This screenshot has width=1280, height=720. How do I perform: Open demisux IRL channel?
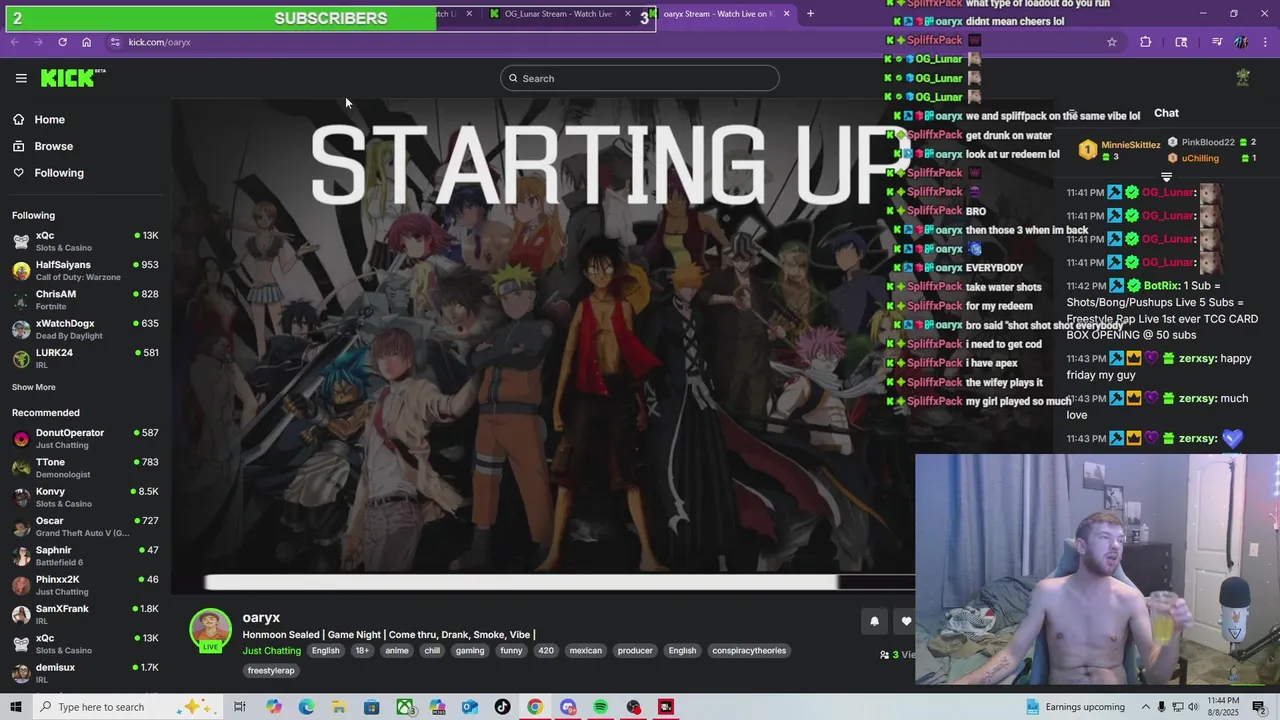pos(85,673)
